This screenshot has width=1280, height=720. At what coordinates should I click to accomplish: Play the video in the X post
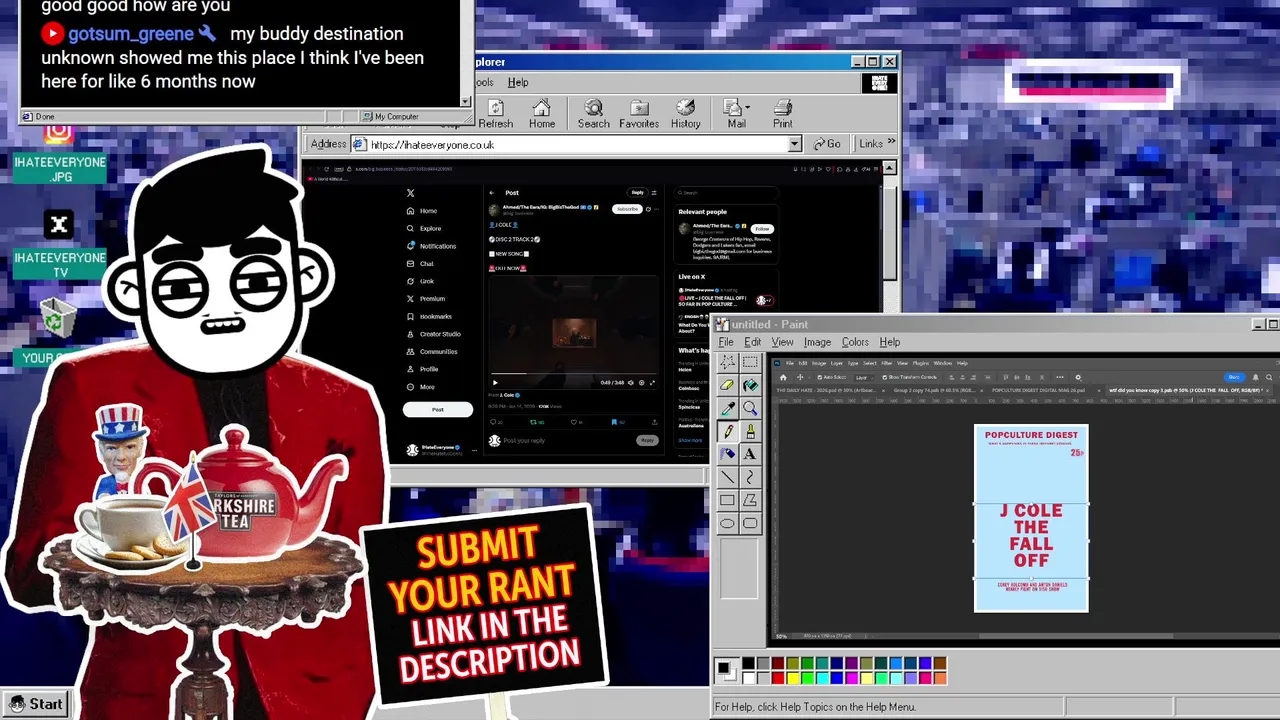tap(494, 382)
